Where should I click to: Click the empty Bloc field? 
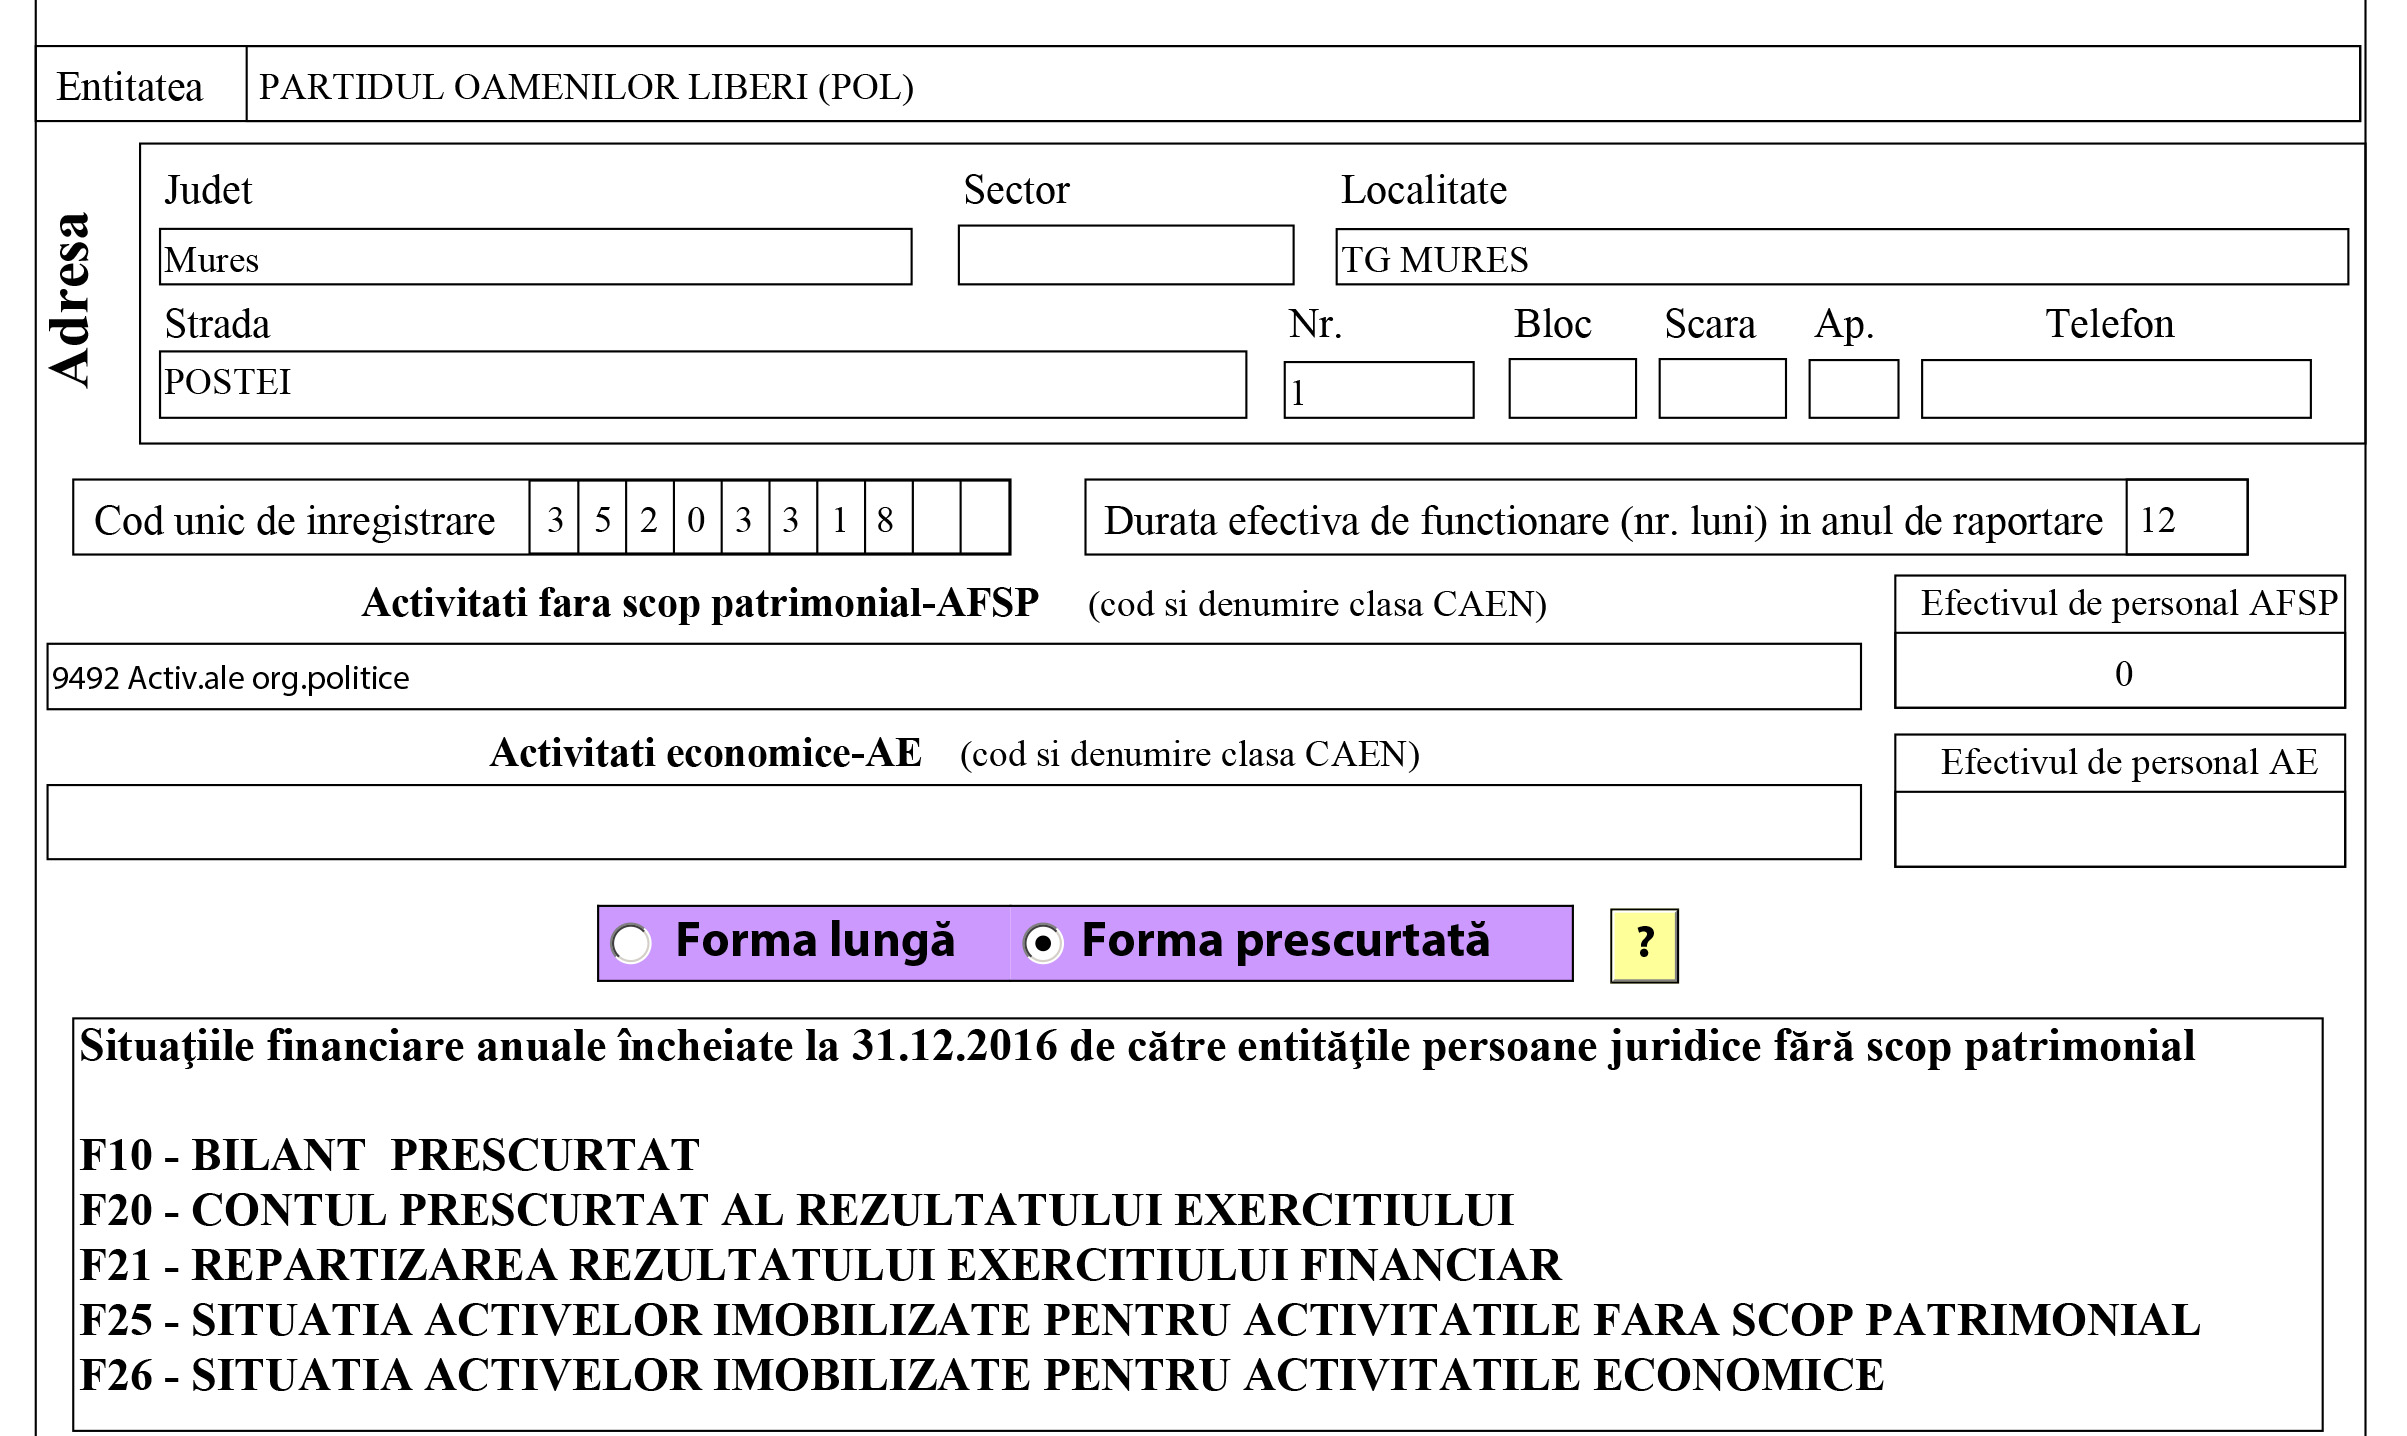point(1571,388)
